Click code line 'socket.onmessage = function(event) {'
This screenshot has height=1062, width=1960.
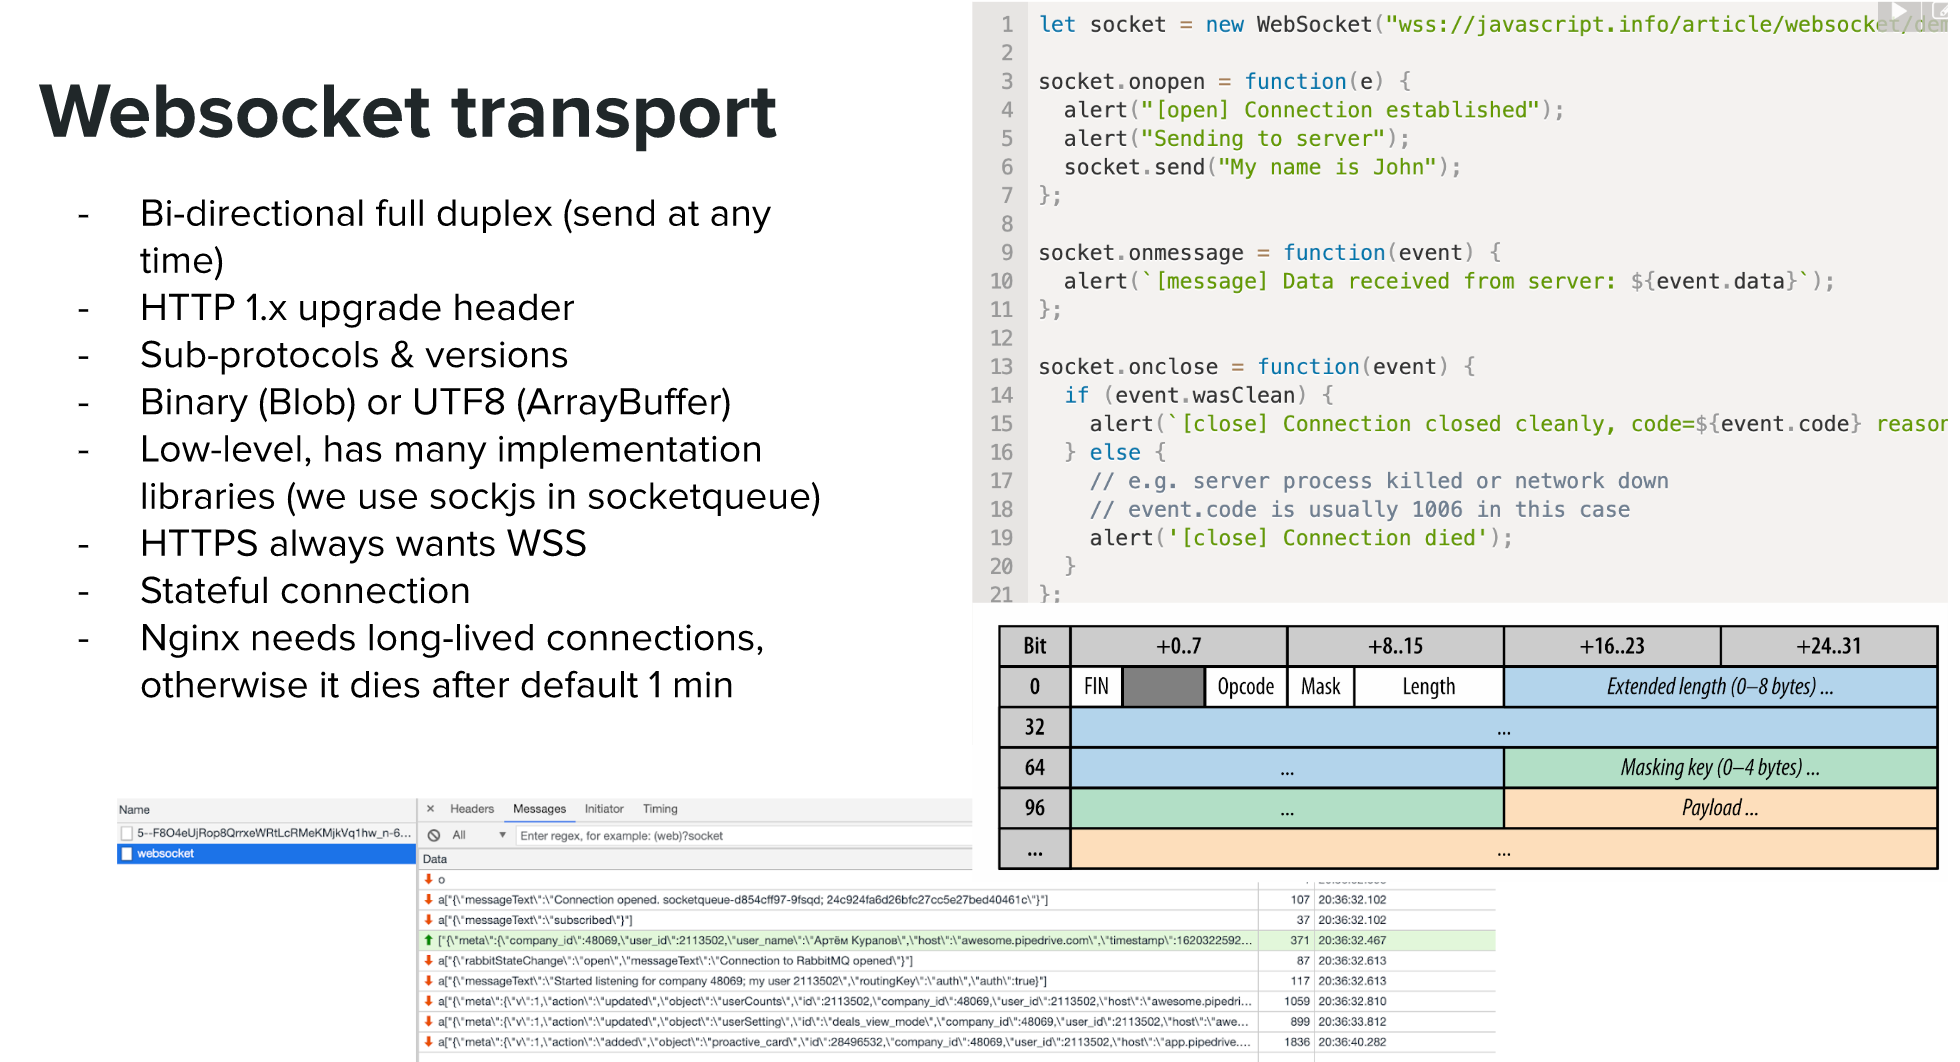click(x=1269, y=252)
